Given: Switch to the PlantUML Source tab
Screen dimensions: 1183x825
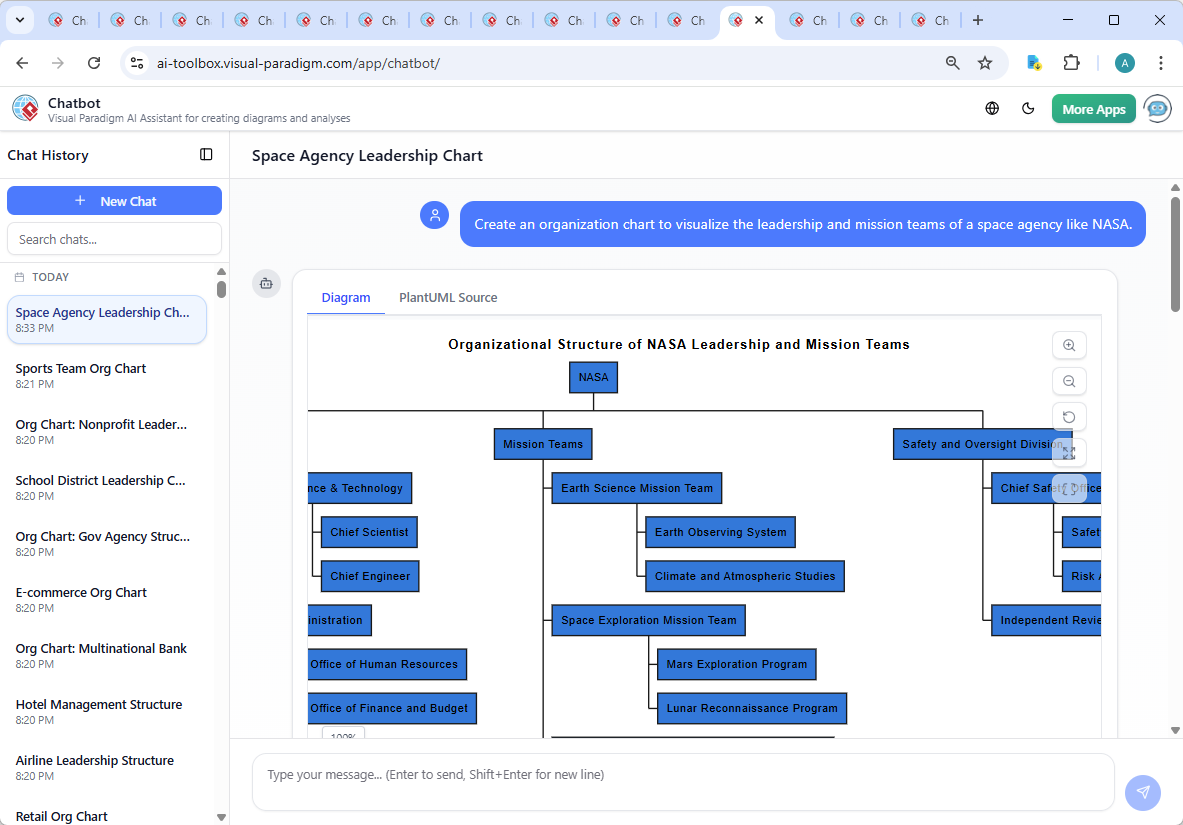Looking at the screenshot, I should (x=447, y=297).
